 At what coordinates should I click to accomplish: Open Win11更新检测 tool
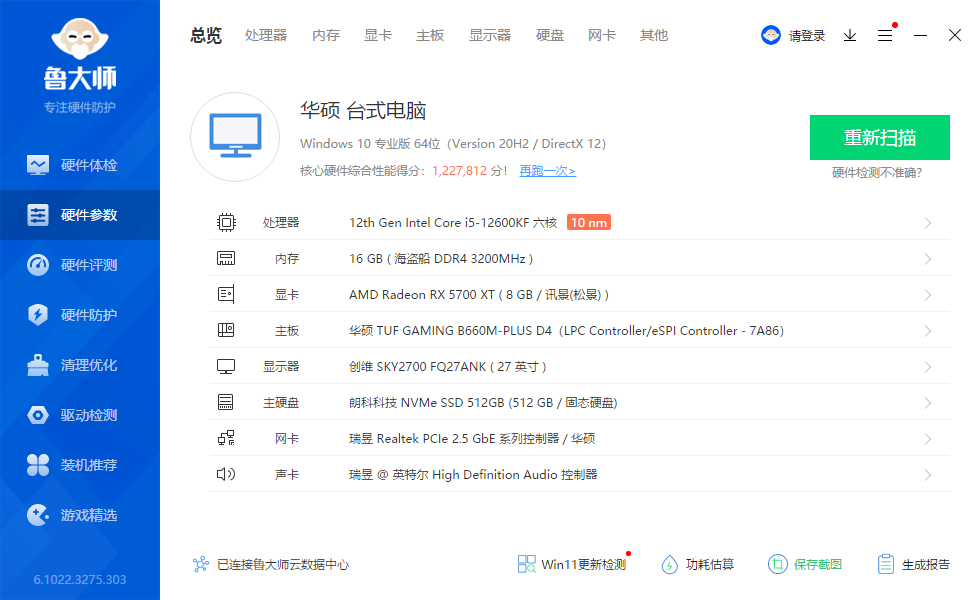[x=572, y=564]
